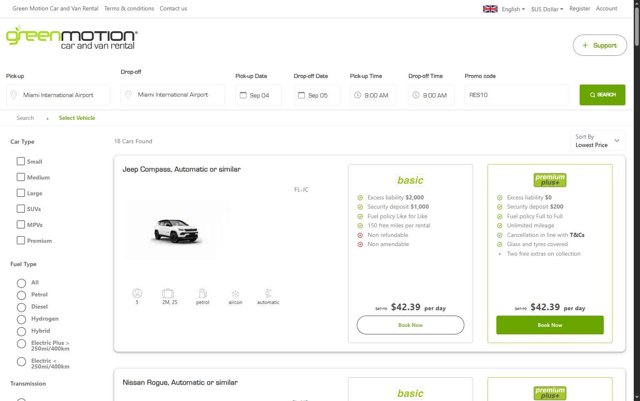This screenshot has height=401, width=640.
Task: Tick the MPVs checkbox
Action: coord(21,225)
